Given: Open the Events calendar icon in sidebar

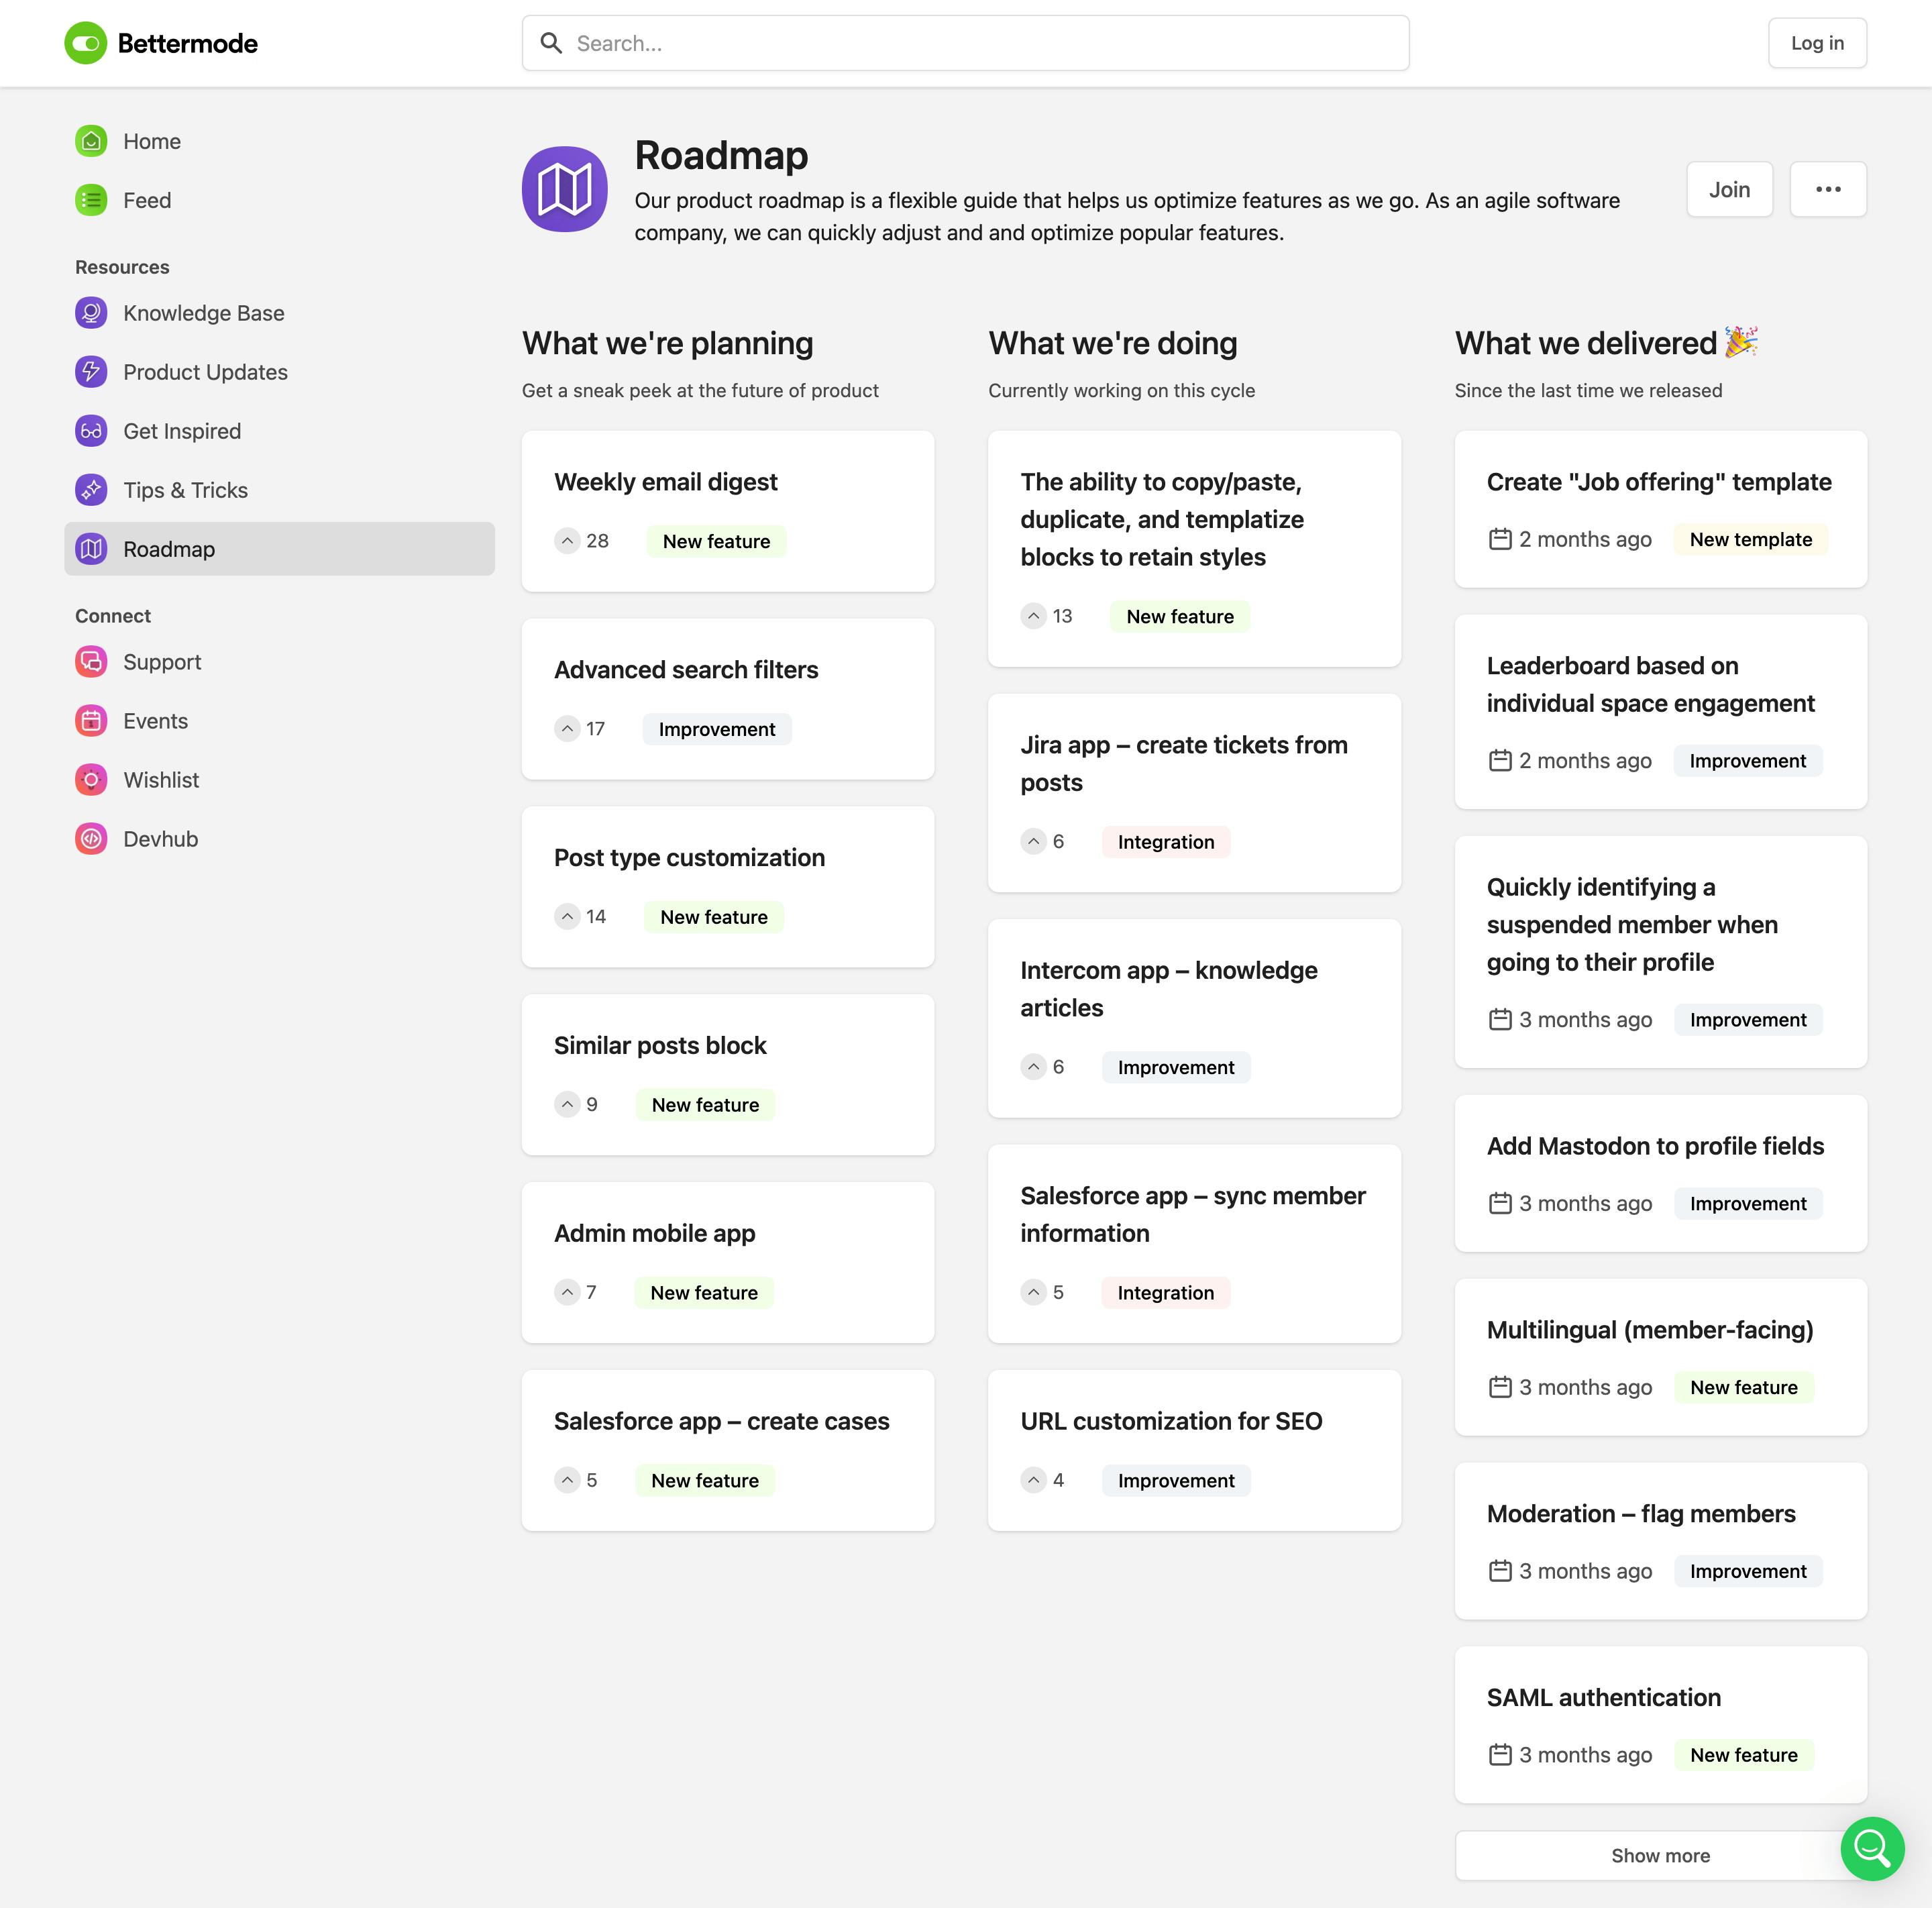Looking at the screenshot, I should (91, 721).
